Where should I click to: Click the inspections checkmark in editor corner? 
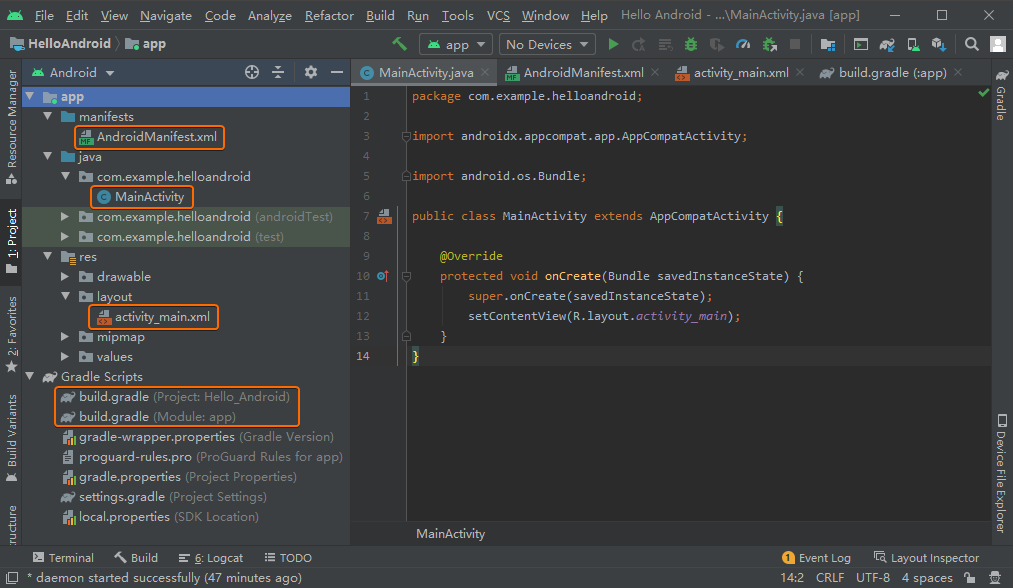pos(983,93)
